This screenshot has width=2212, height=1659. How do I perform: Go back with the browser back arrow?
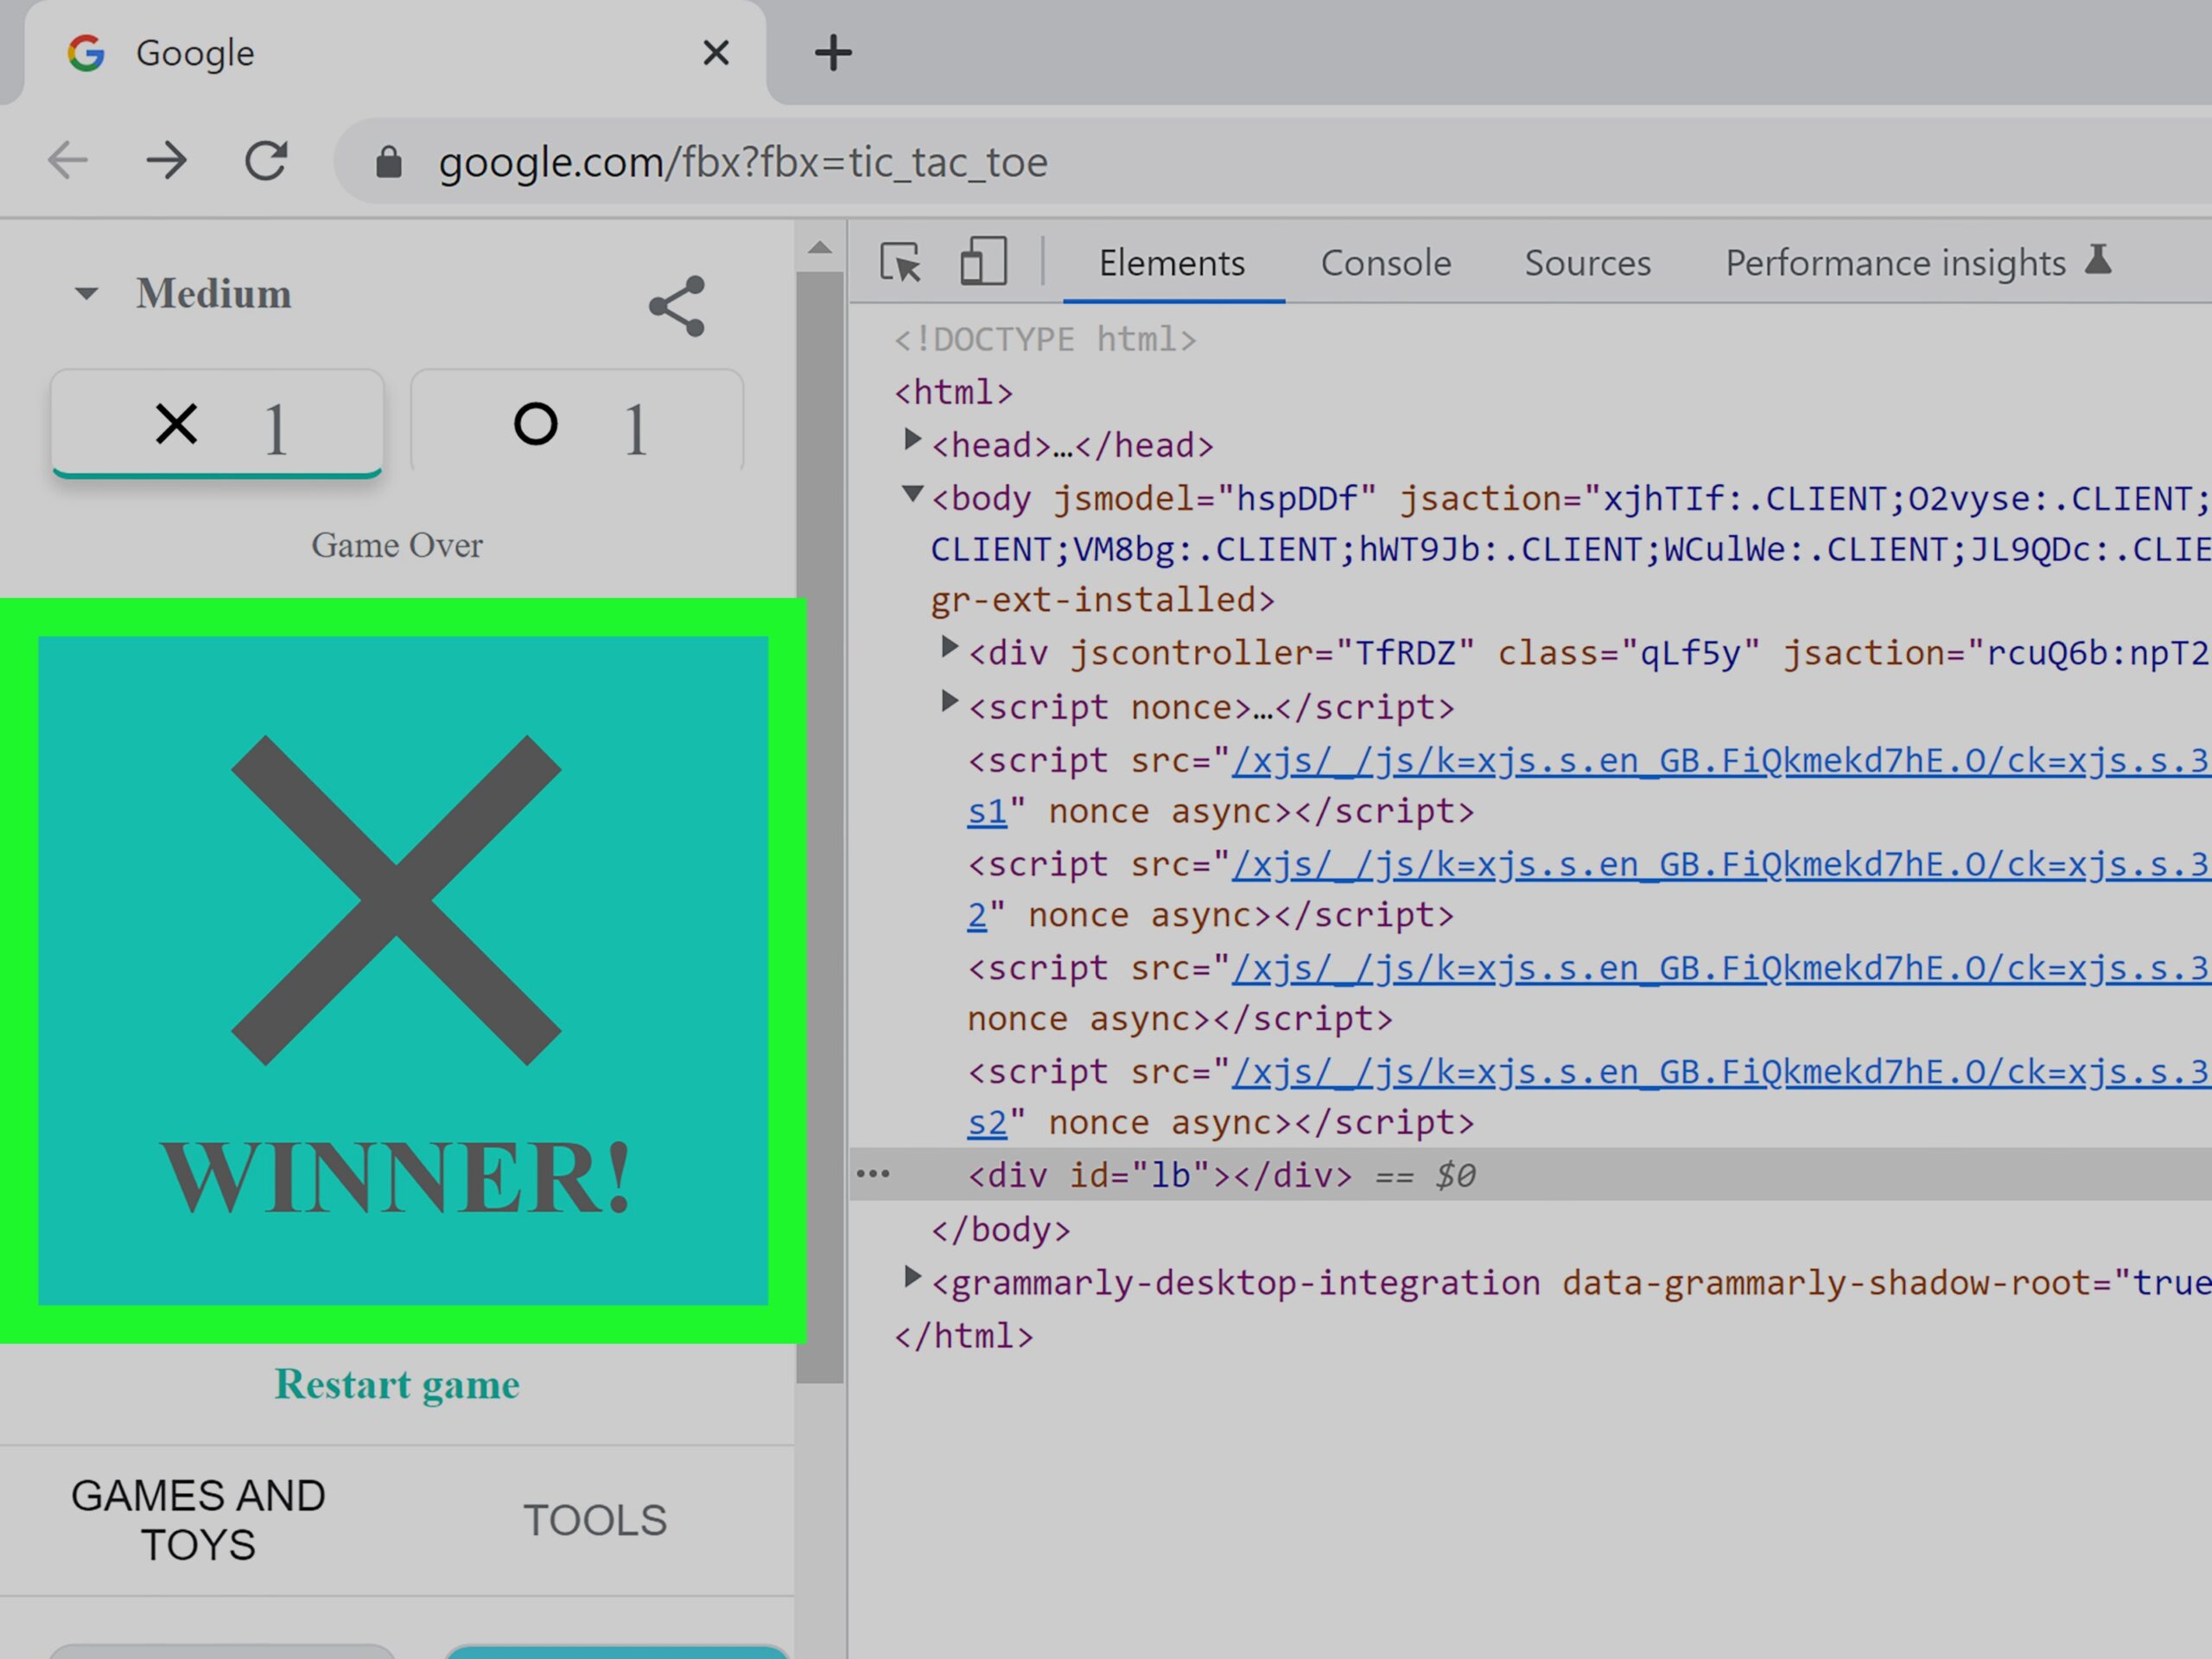tap(68, 161)
